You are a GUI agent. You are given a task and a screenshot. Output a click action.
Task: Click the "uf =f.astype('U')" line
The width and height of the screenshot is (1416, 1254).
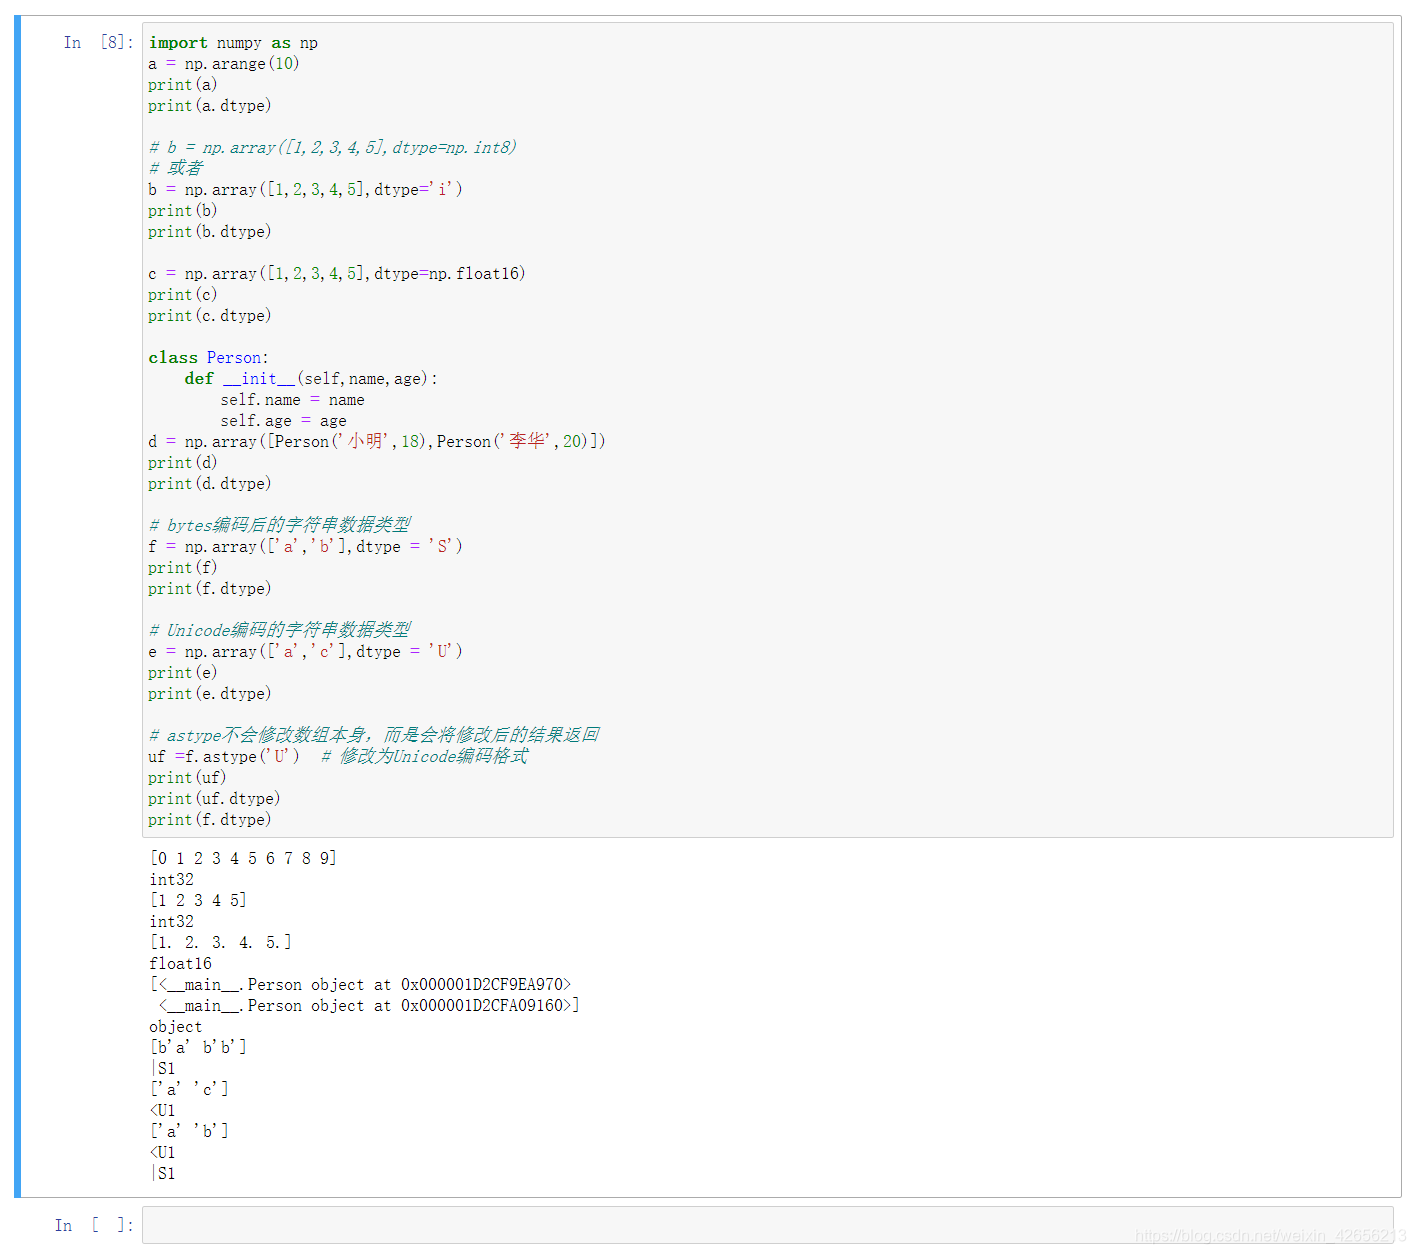click(338, 757)
